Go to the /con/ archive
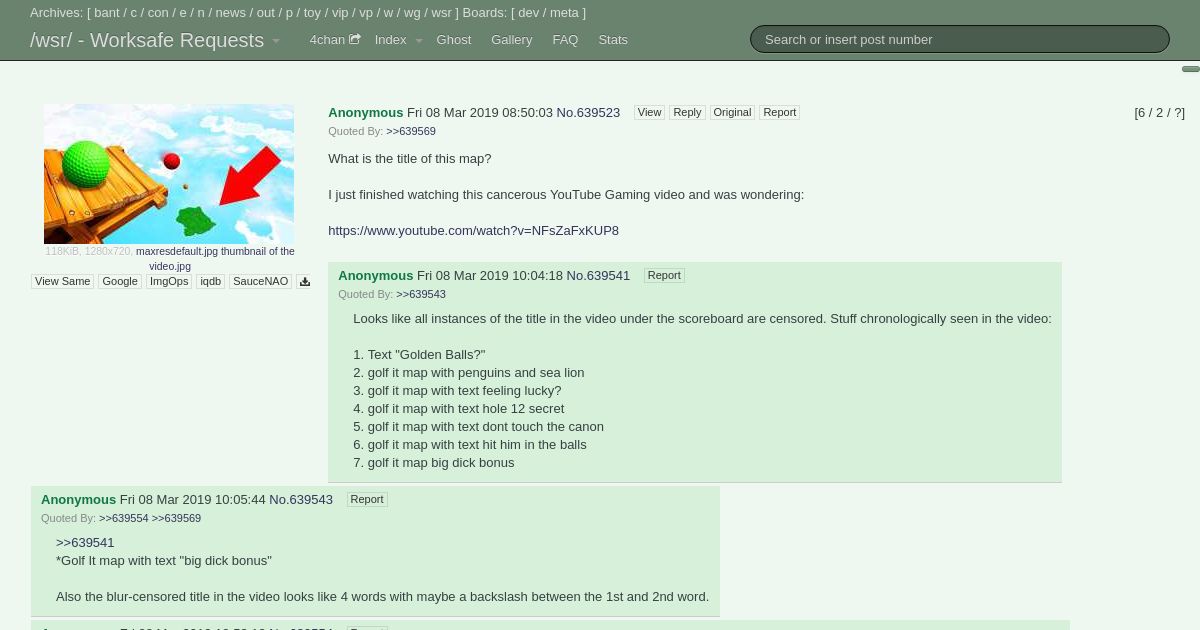Screen dimensions: 1200x630 click(158, 13)
